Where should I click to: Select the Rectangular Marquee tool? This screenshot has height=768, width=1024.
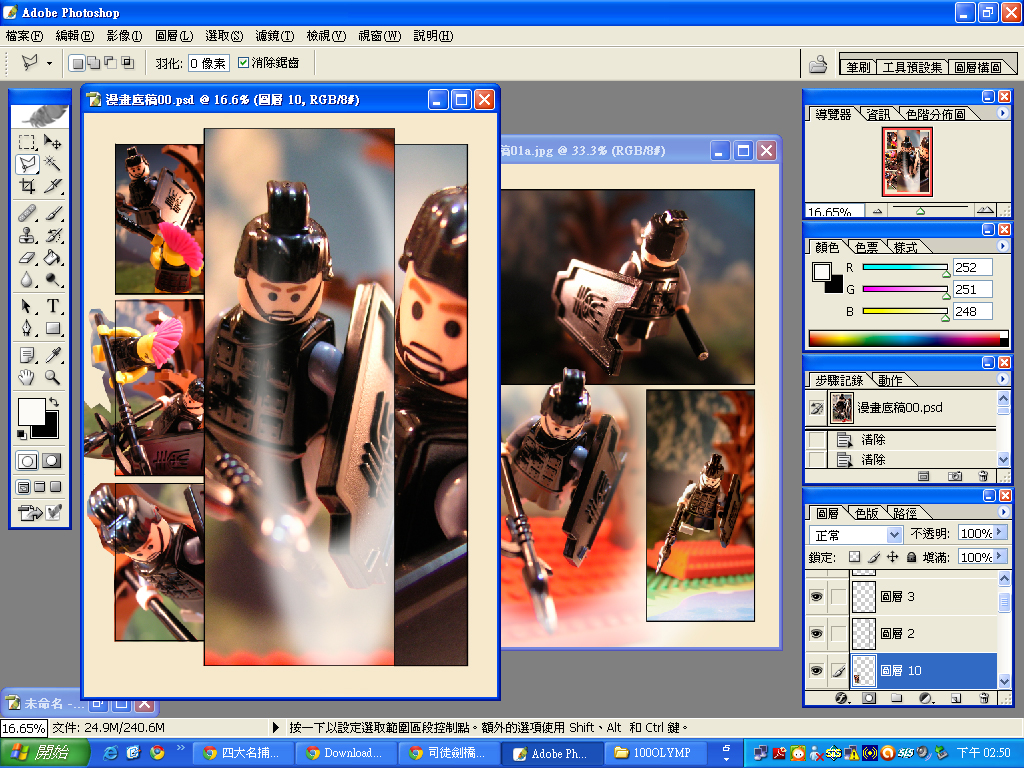tap(27, 142)
